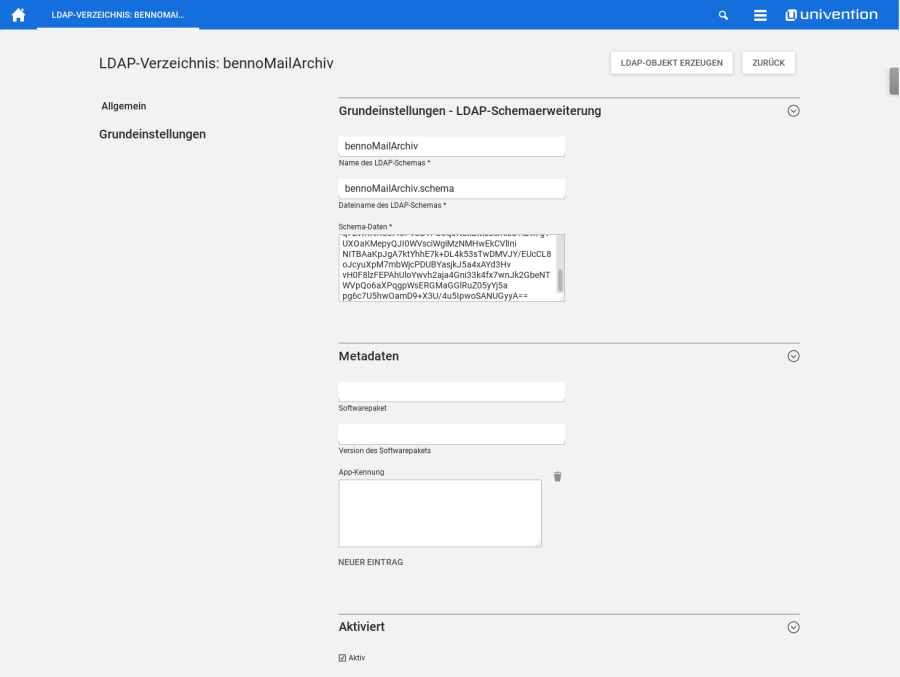900x677 pixels.
Task: Click into the Softwarepaket field
Action: pos(451,391)
